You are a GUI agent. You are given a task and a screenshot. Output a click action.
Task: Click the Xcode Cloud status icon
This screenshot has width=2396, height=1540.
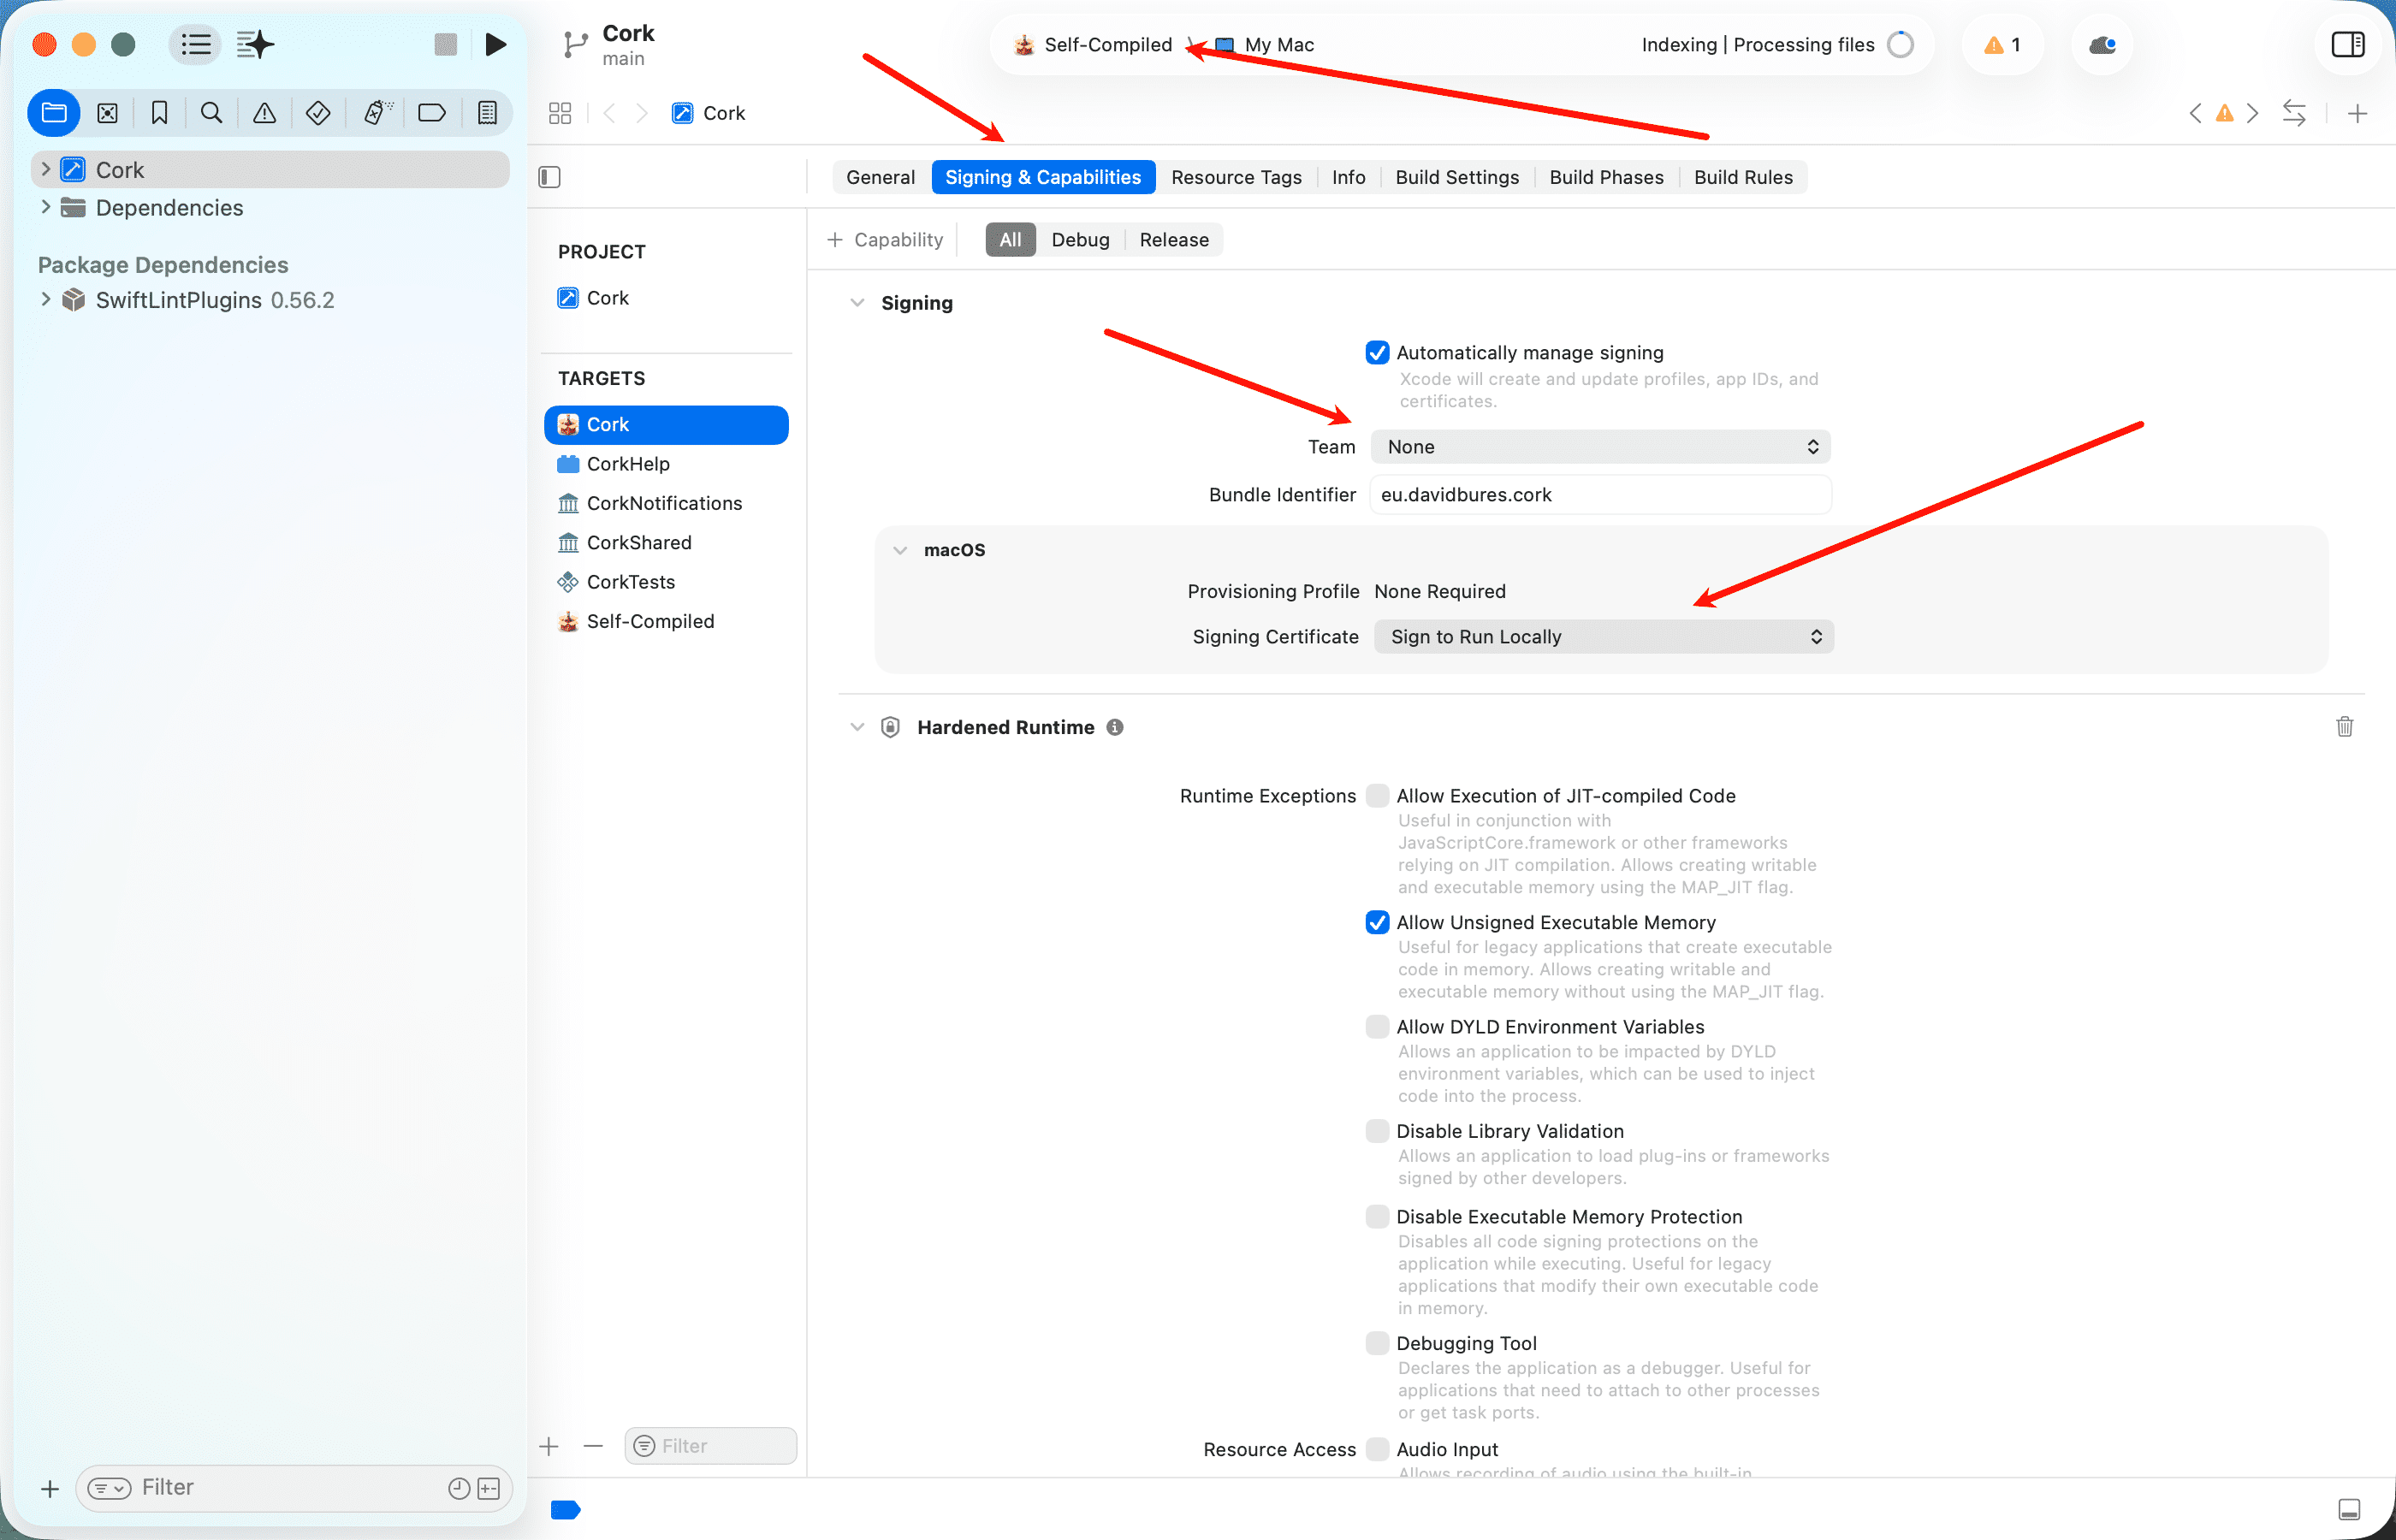2102,45
